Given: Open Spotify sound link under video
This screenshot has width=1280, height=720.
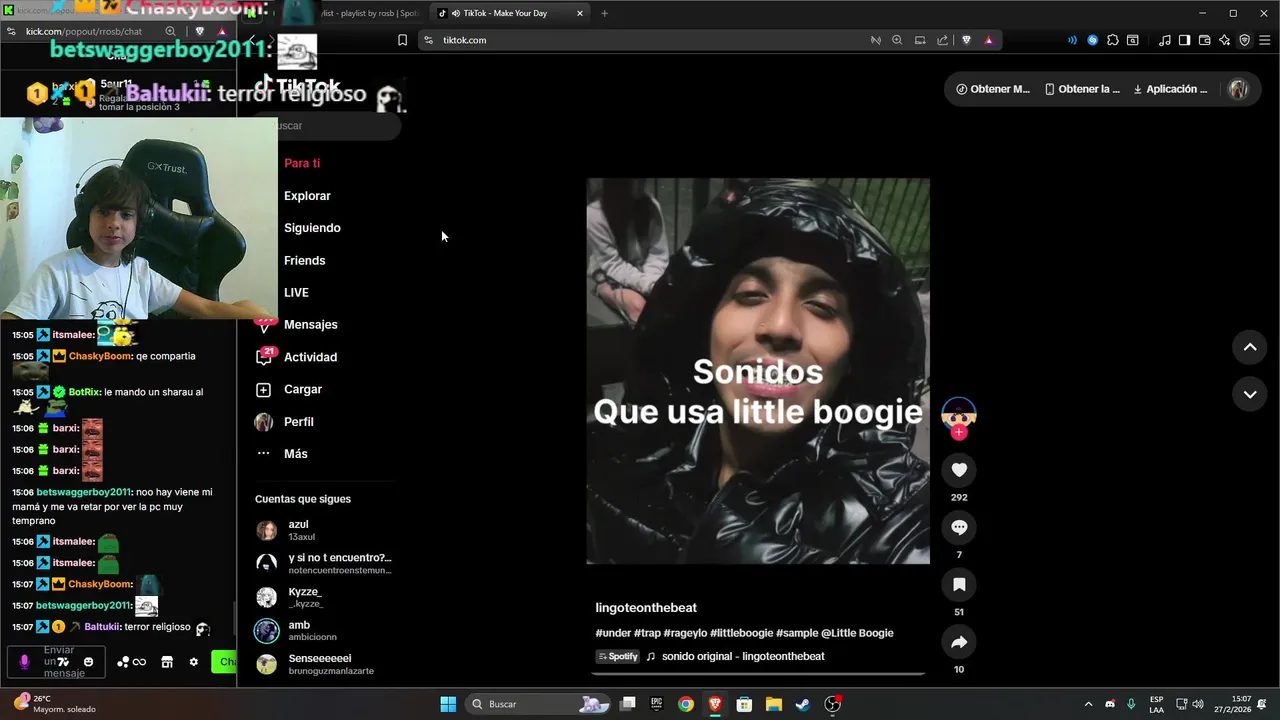Looking at the screenshot, I should pyautogui.click(x=618, y=657).
